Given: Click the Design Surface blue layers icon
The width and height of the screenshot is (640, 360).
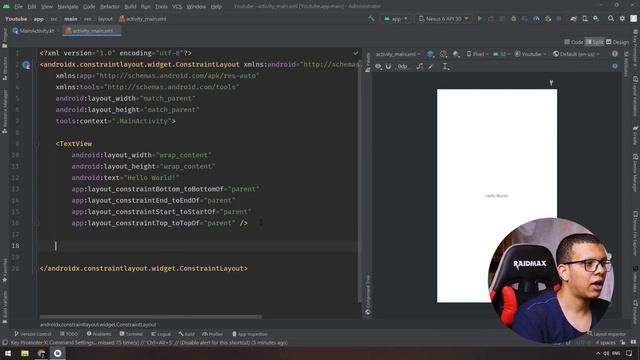Looking at the screenshot, I should 430,54.
